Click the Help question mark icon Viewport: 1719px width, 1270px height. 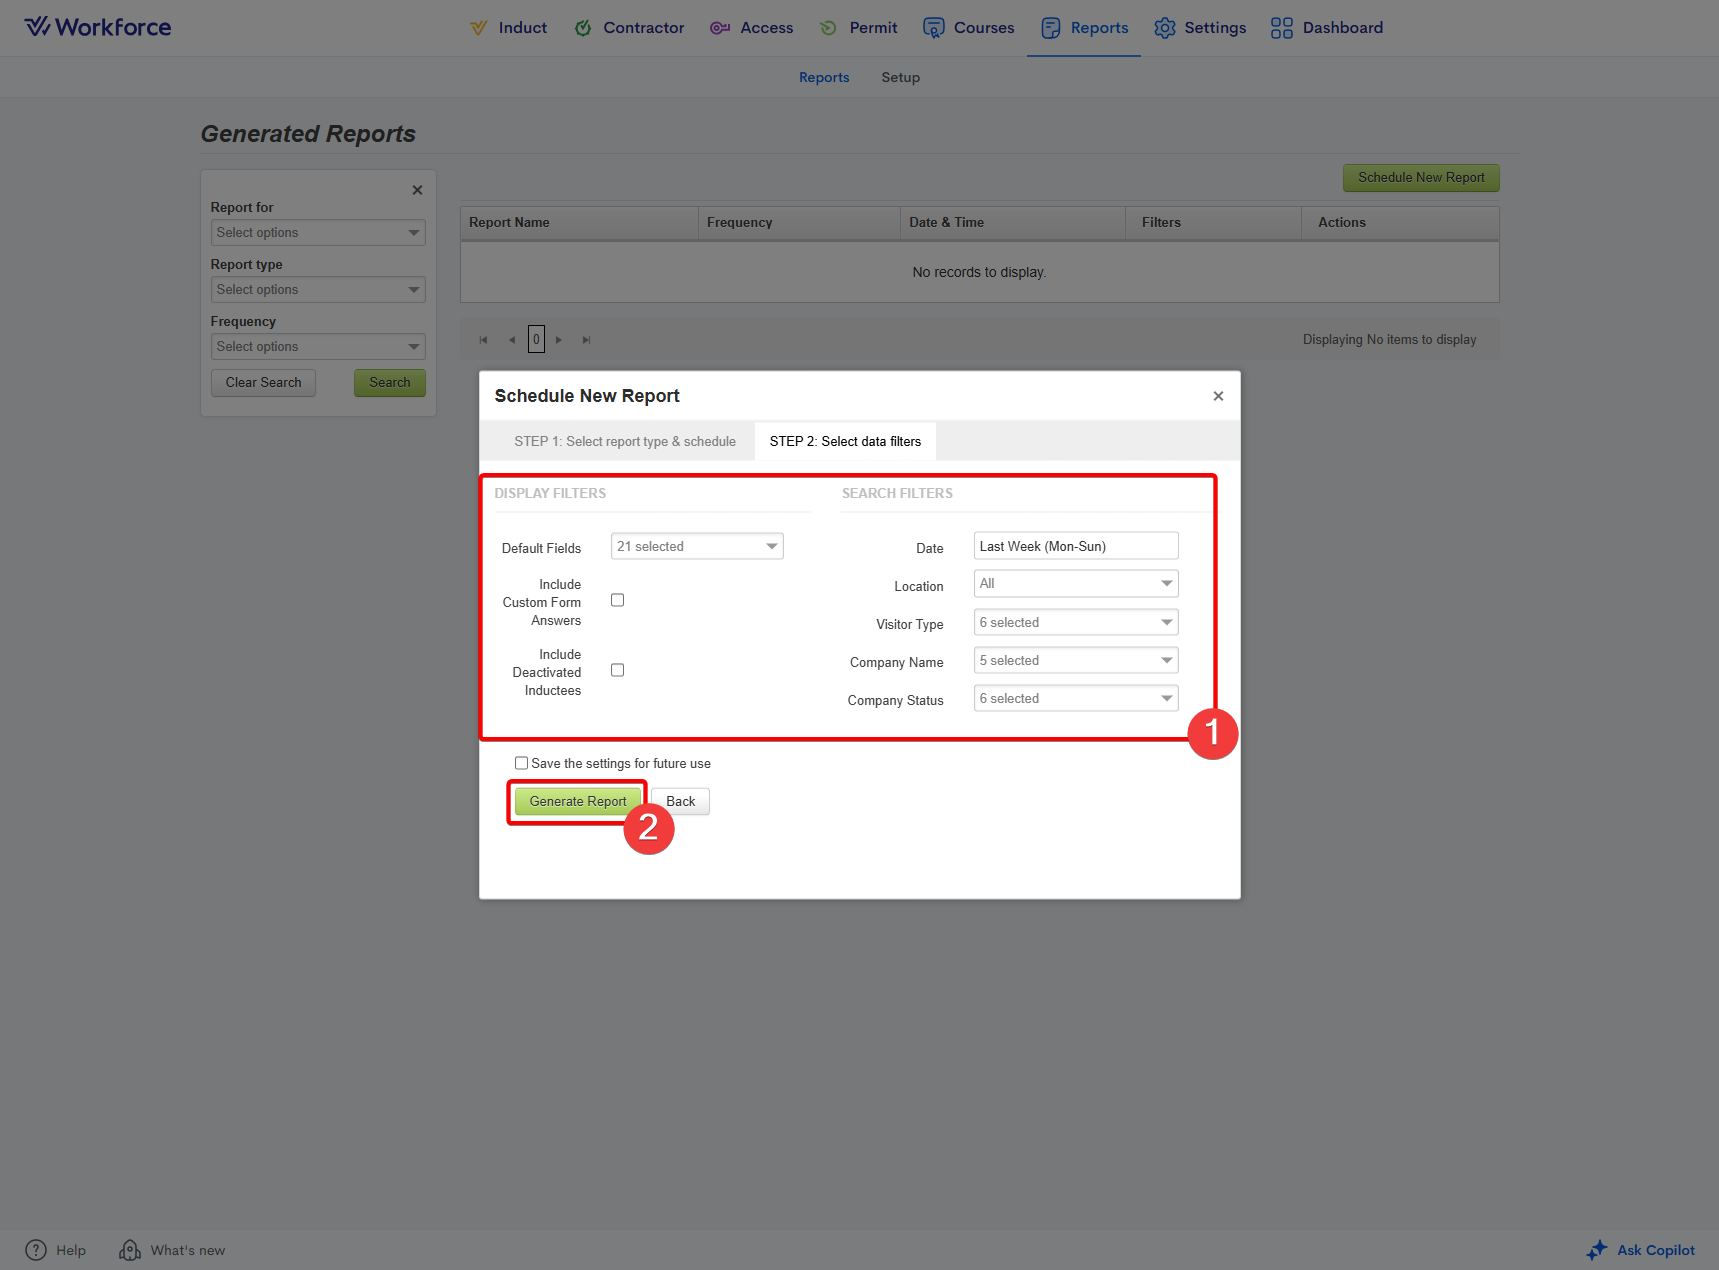click(36, 1250)
